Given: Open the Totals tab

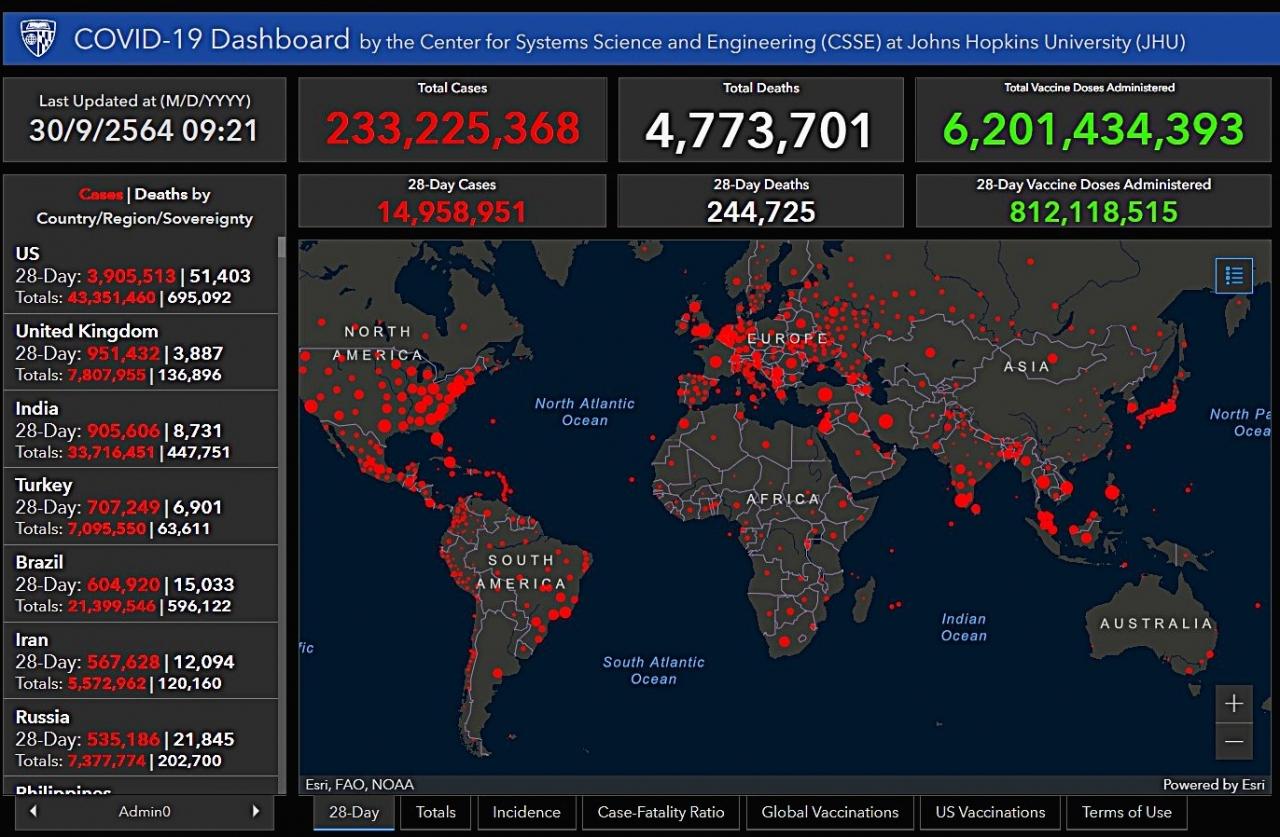Looking at the screenshot, I should pos(435,812).
